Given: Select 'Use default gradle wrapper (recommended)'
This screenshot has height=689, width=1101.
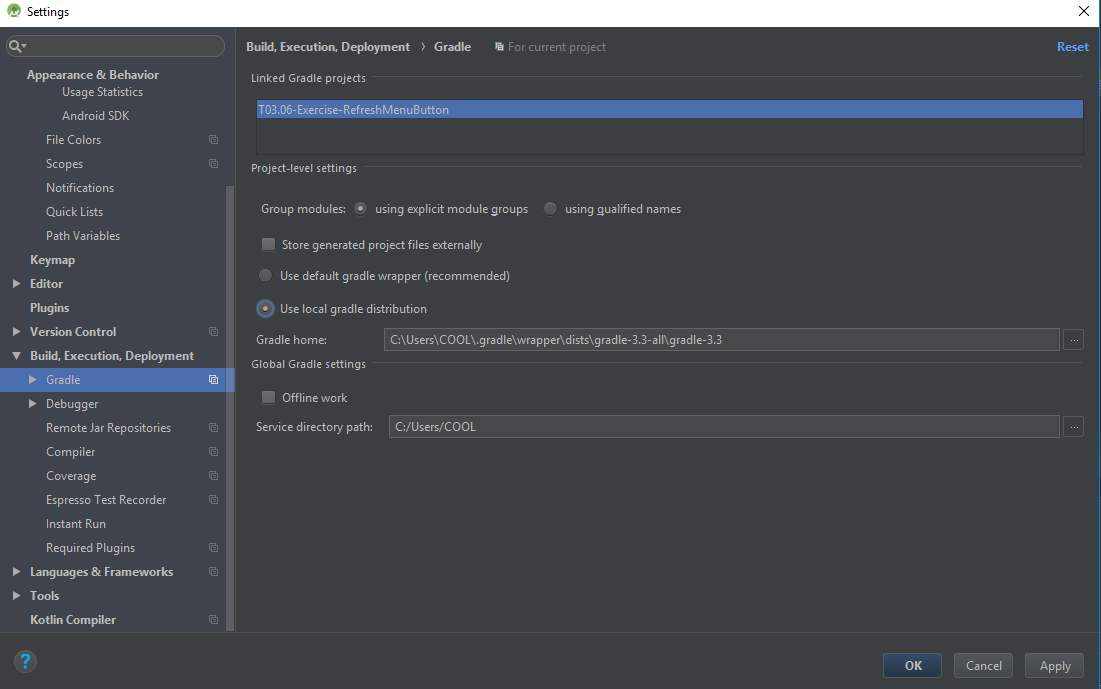Looking at the screenshot, I should coord(265,275).
